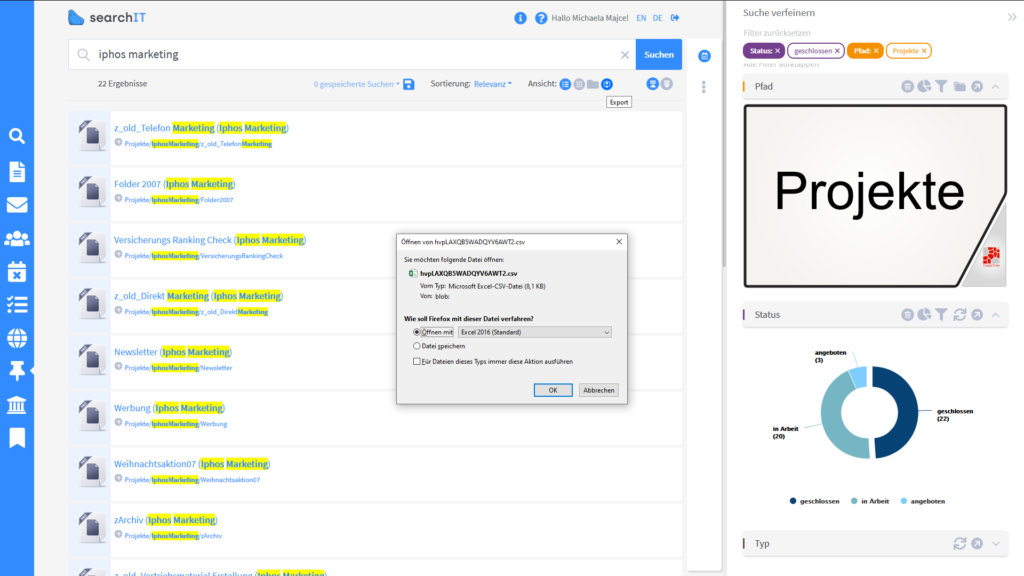Viewport: 1024px width, 576px height.
Task: Remove the 'Status:' filter tag
Action: click(x=777, y=51)
